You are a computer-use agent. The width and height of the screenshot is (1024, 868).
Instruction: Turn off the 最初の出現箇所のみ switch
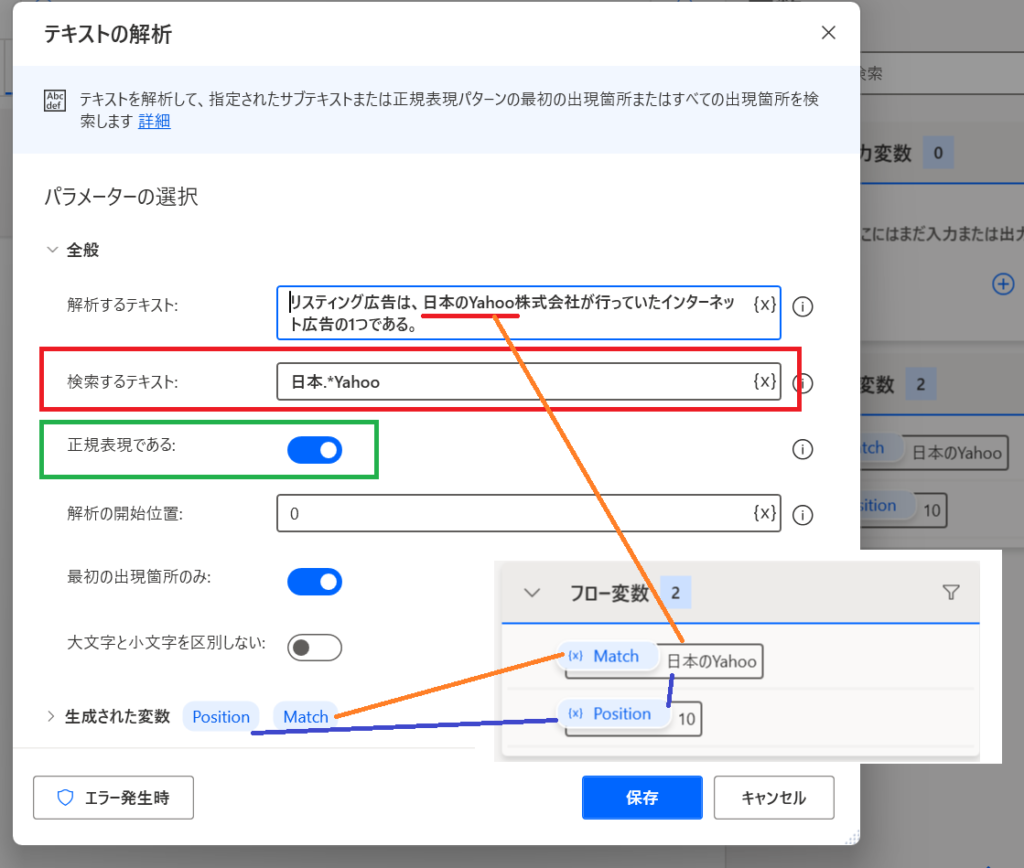point(315,581)
